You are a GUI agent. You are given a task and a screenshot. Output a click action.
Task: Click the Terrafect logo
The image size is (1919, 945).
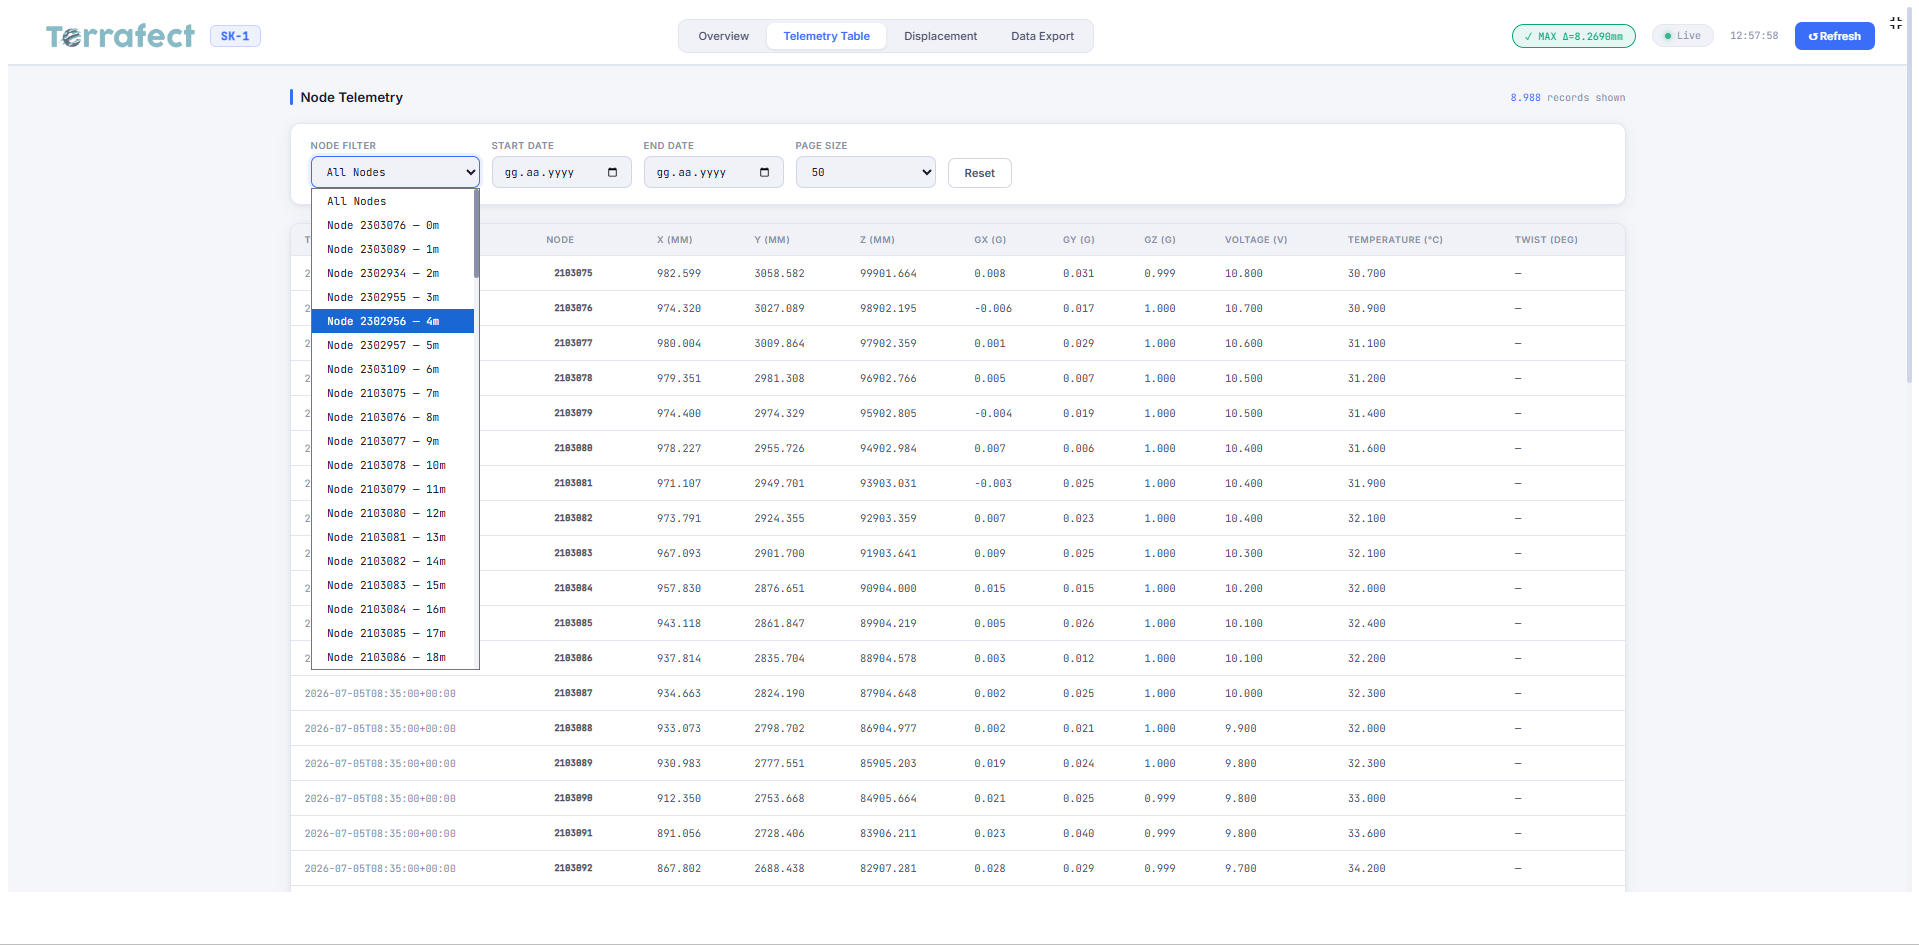pos(120,36)
